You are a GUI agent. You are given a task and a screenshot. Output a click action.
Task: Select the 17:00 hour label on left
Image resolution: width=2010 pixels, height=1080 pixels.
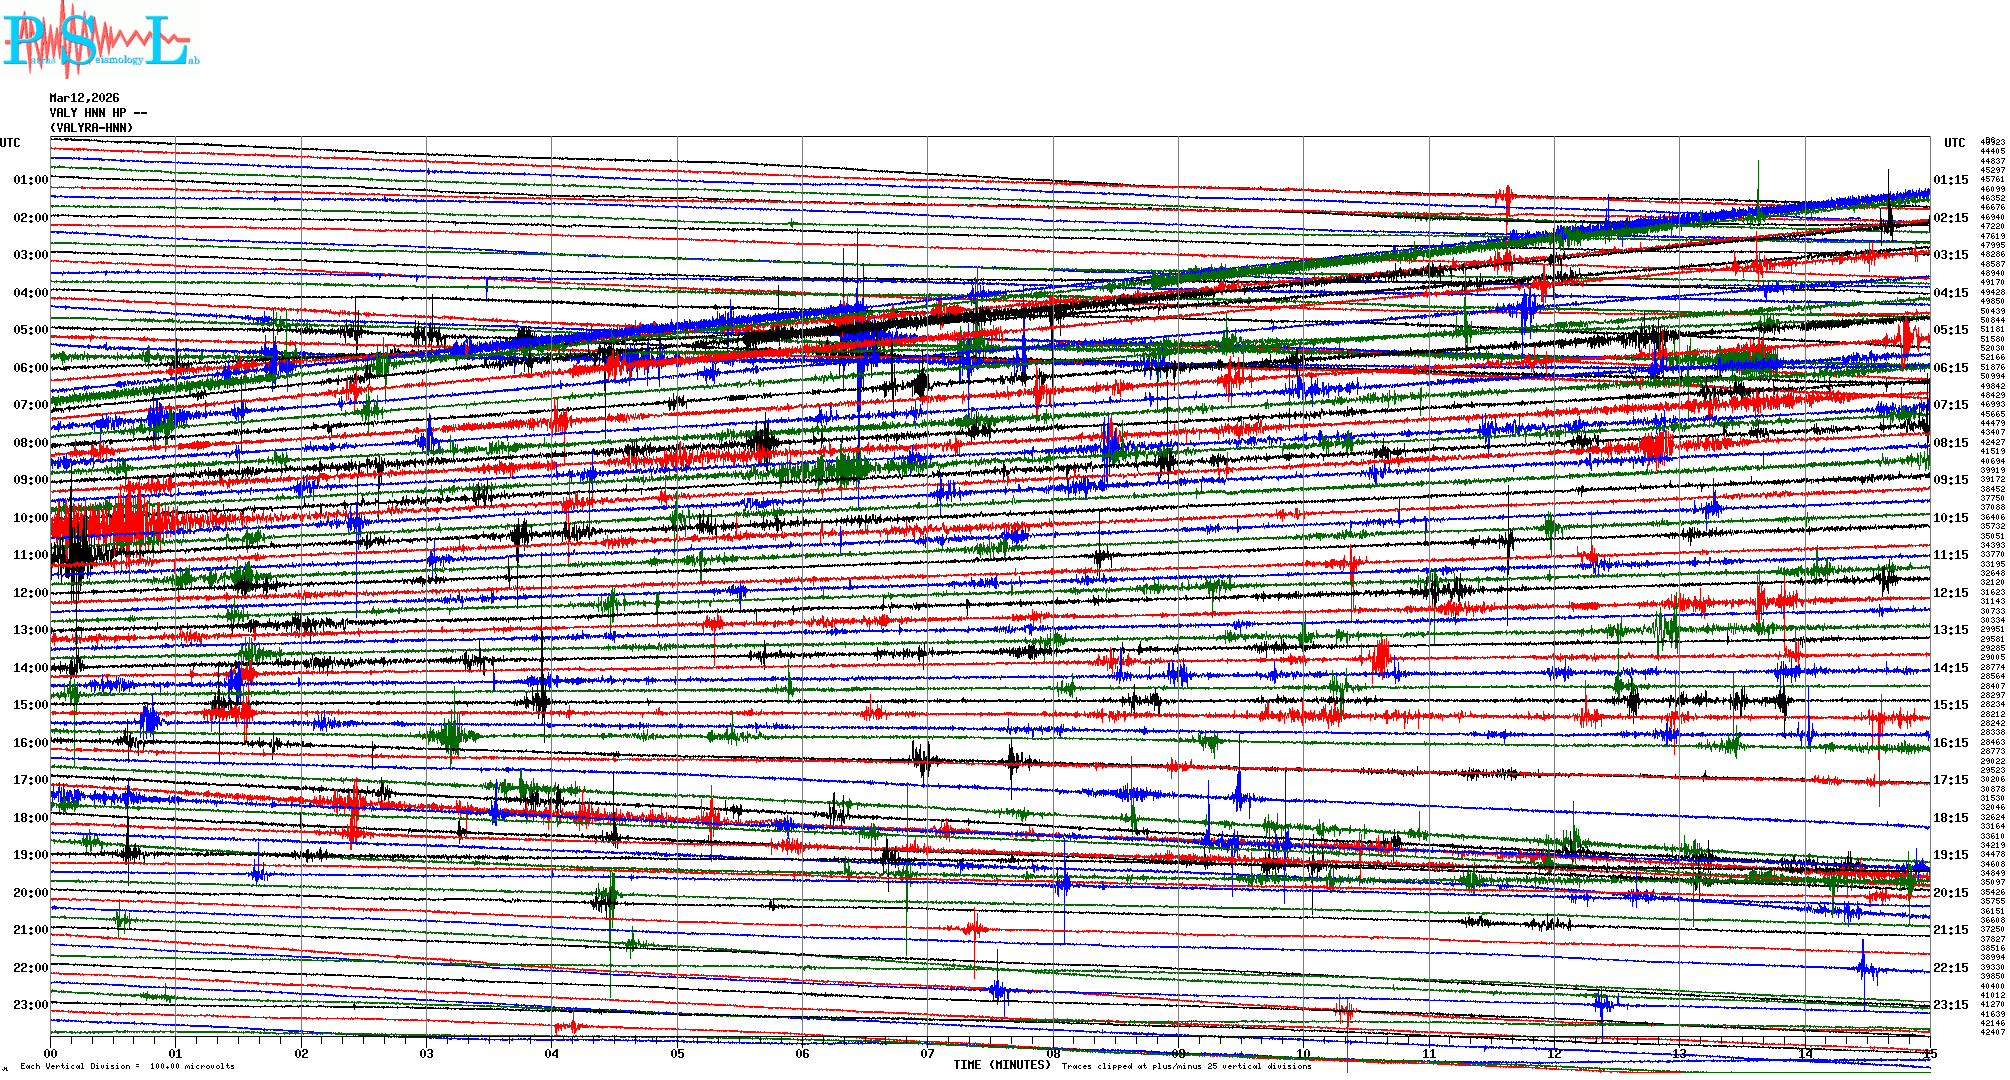pos(30,780)
